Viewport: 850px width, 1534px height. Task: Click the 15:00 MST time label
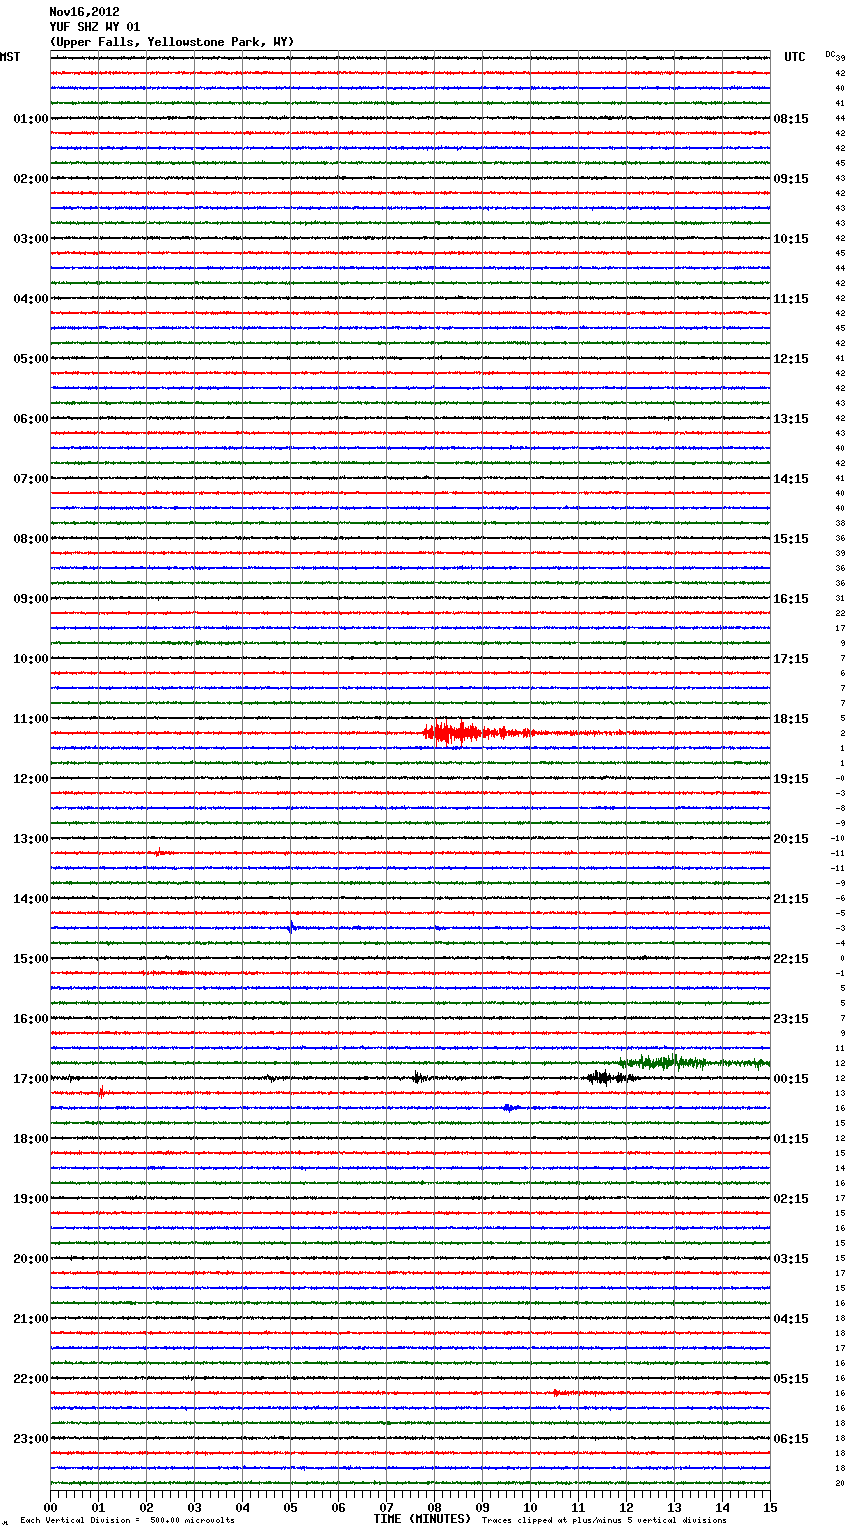point(31,959)
